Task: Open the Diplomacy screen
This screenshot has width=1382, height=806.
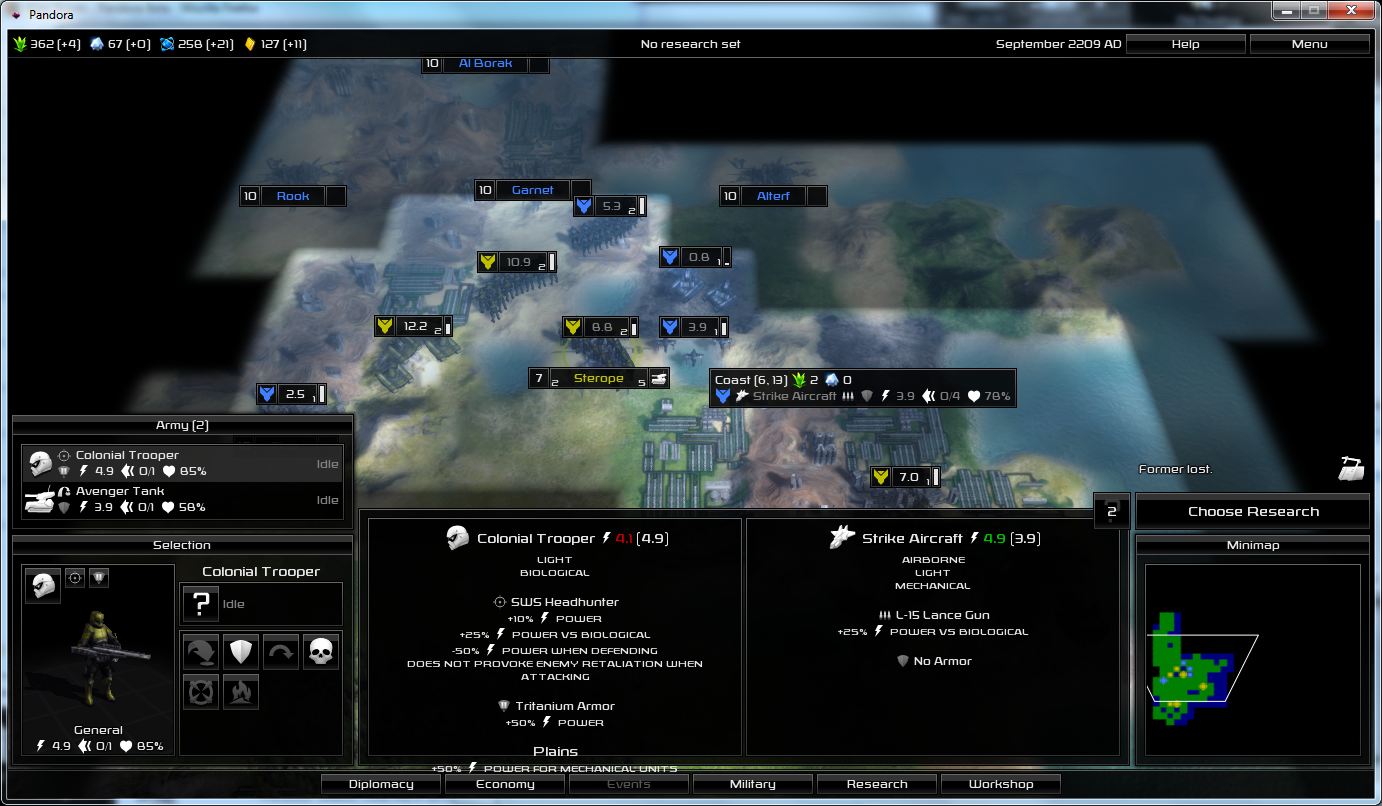Action: point(381,784)
